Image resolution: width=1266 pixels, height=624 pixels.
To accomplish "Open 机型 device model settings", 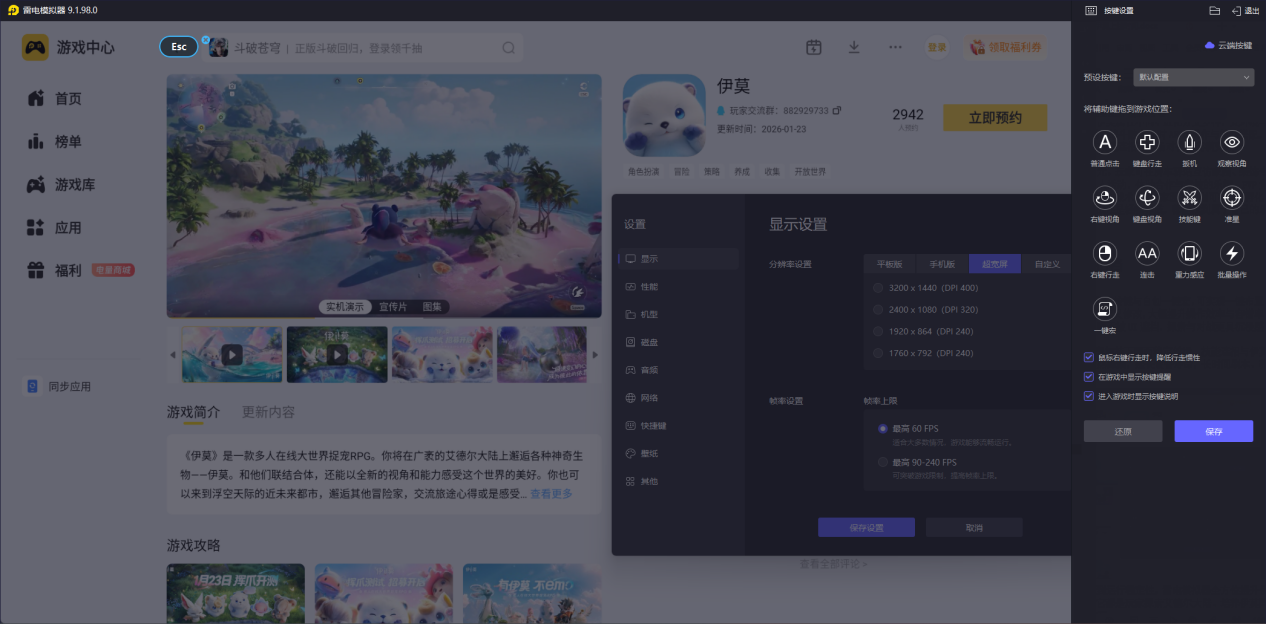I will [x=678, y=314].
